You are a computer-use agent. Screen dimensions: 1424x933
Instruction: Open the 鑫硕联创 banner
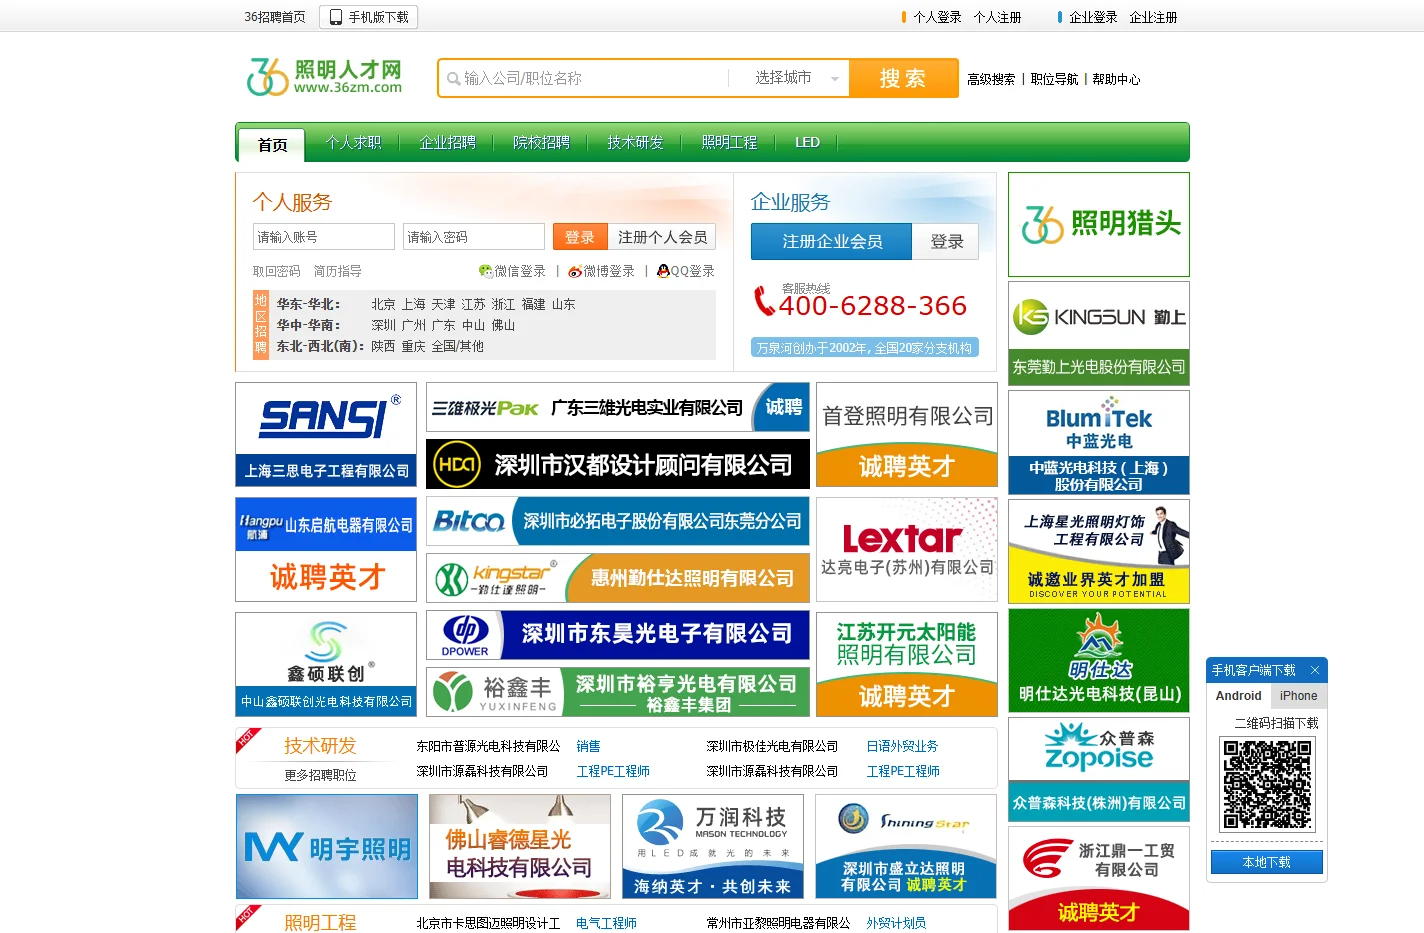pos(326,664)
